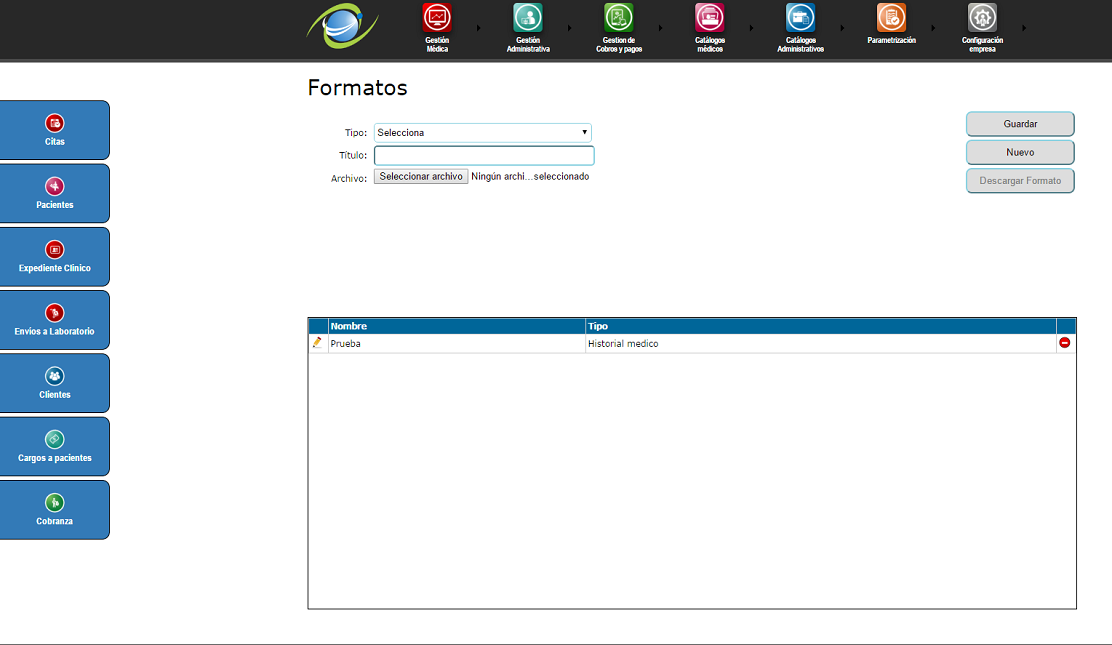This screenshot has width=1112, height=645.
Task: Open Pacientes from the sidebar
Action: pos(55,193)
